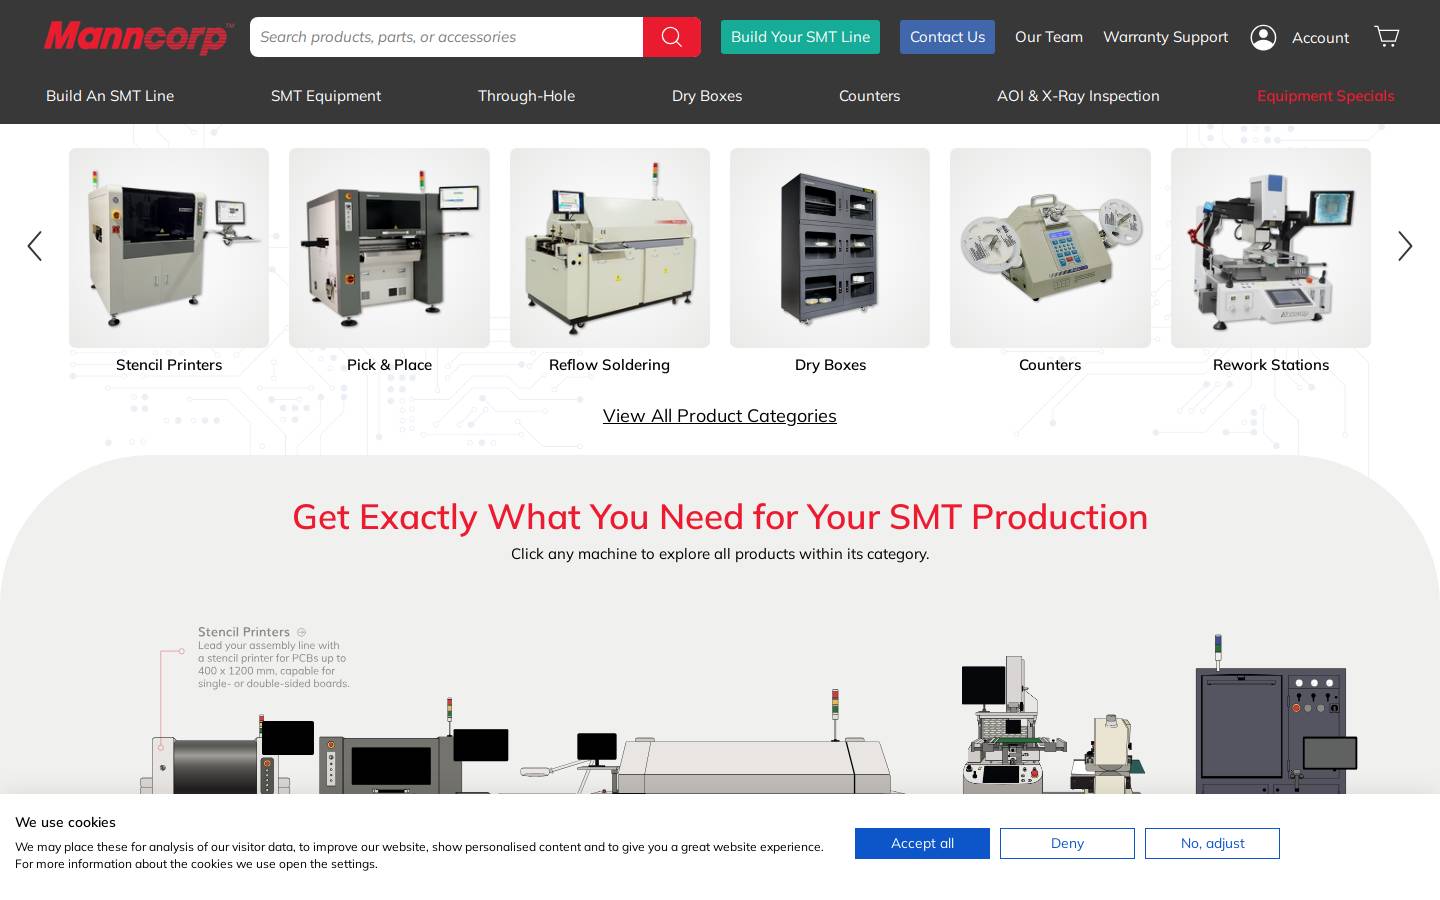Screen dimensions: 1440x900
Task: Accept all cookies
Action: (x=922, y=843)
